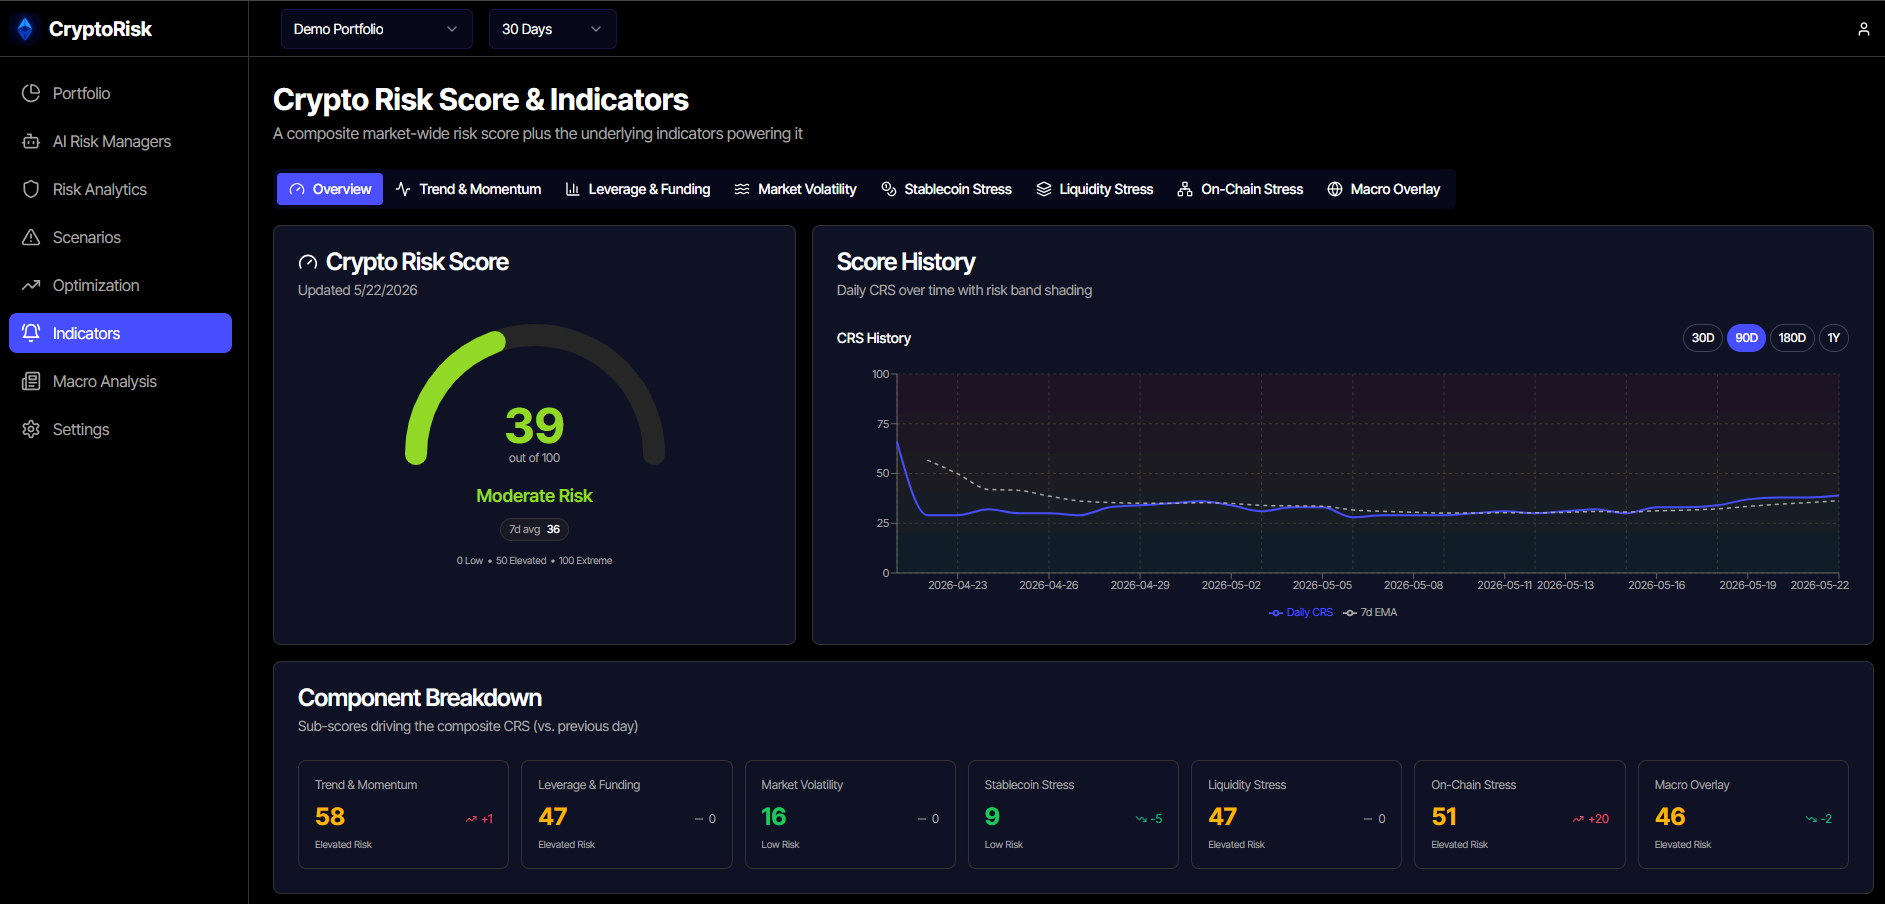
Task: Click the Score History heading
Action: point(906,262)
